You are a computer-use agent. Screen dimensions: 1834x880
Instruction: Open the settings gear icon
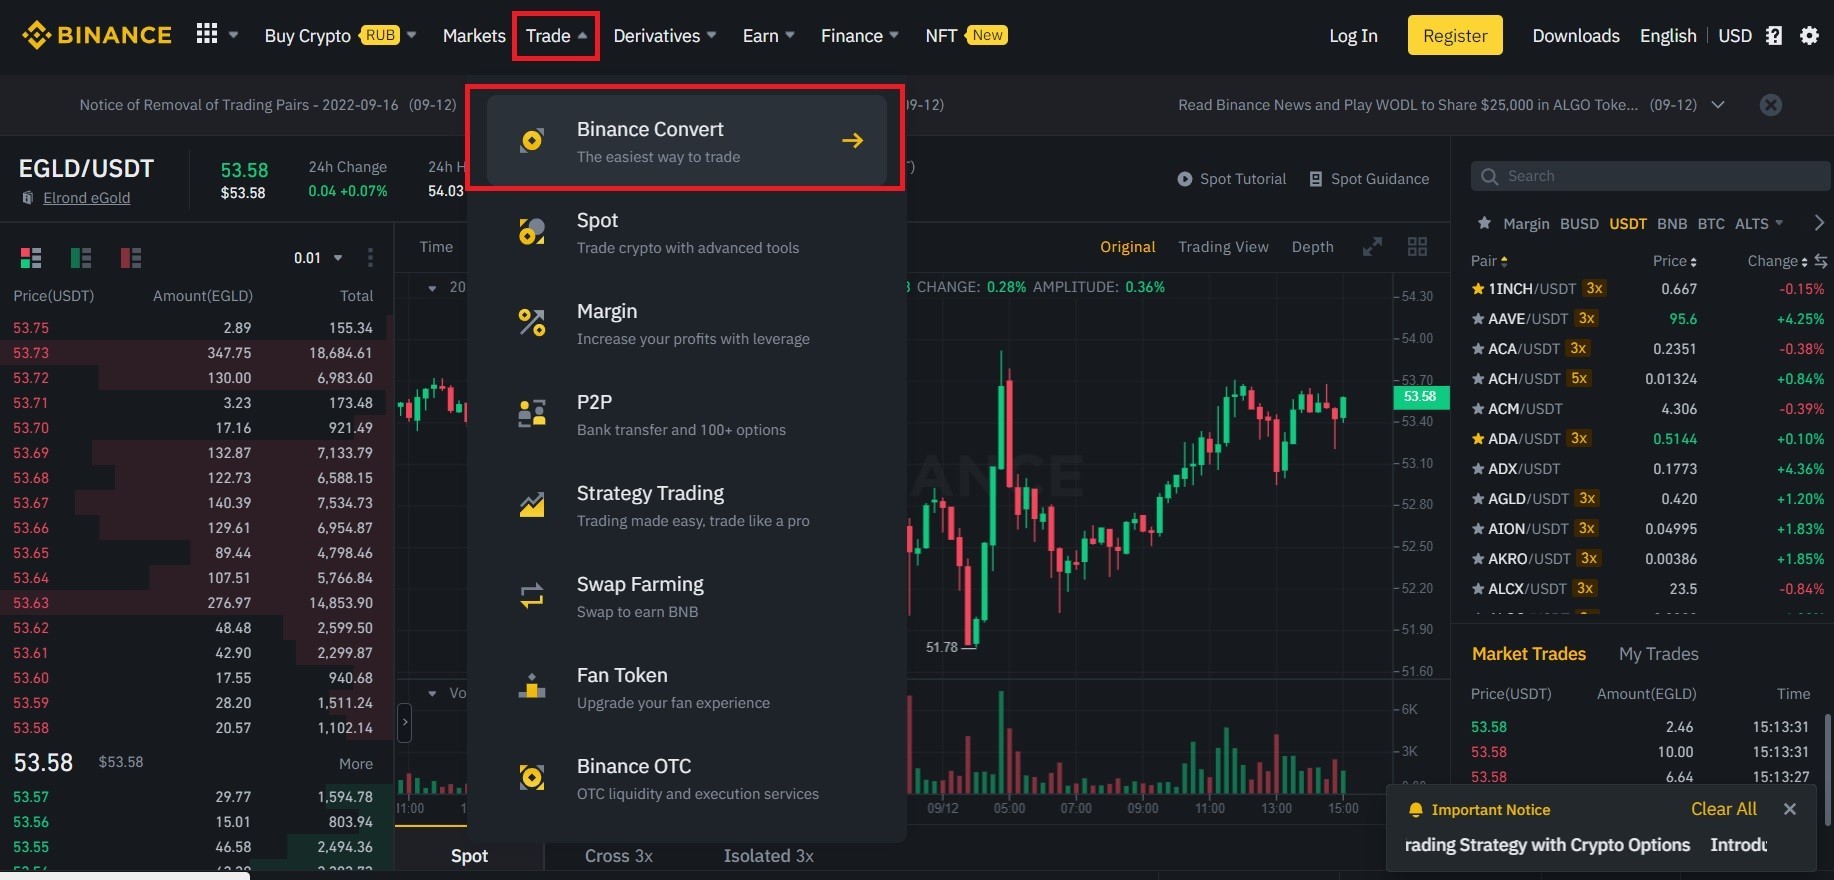pos(1809,36)
